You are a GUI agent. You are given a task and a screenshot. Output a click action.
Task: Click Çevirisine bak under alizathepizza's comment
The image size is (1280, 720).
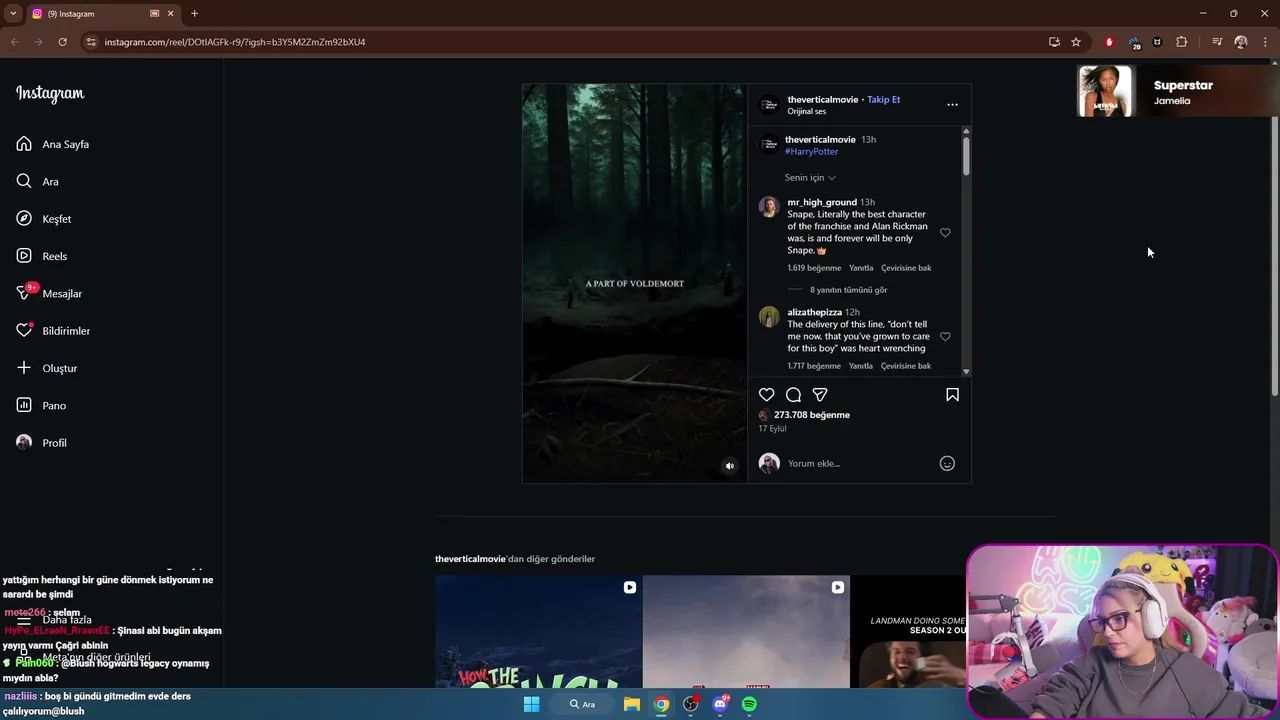click(906, 366)
